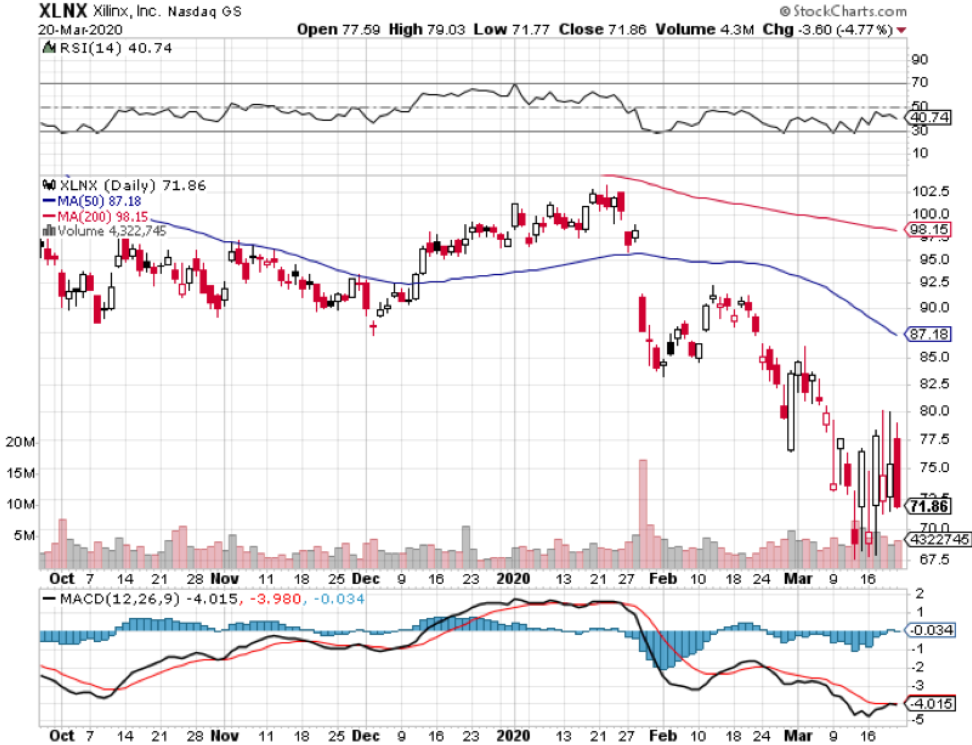Click the 'Open 77.59' value
The width and height of the screenshot is (972, 745).
[338, 29]
